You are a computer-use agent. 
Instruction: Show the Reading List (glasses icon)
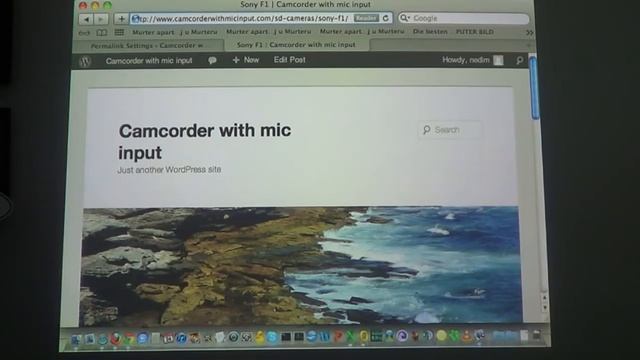(84, 32)
